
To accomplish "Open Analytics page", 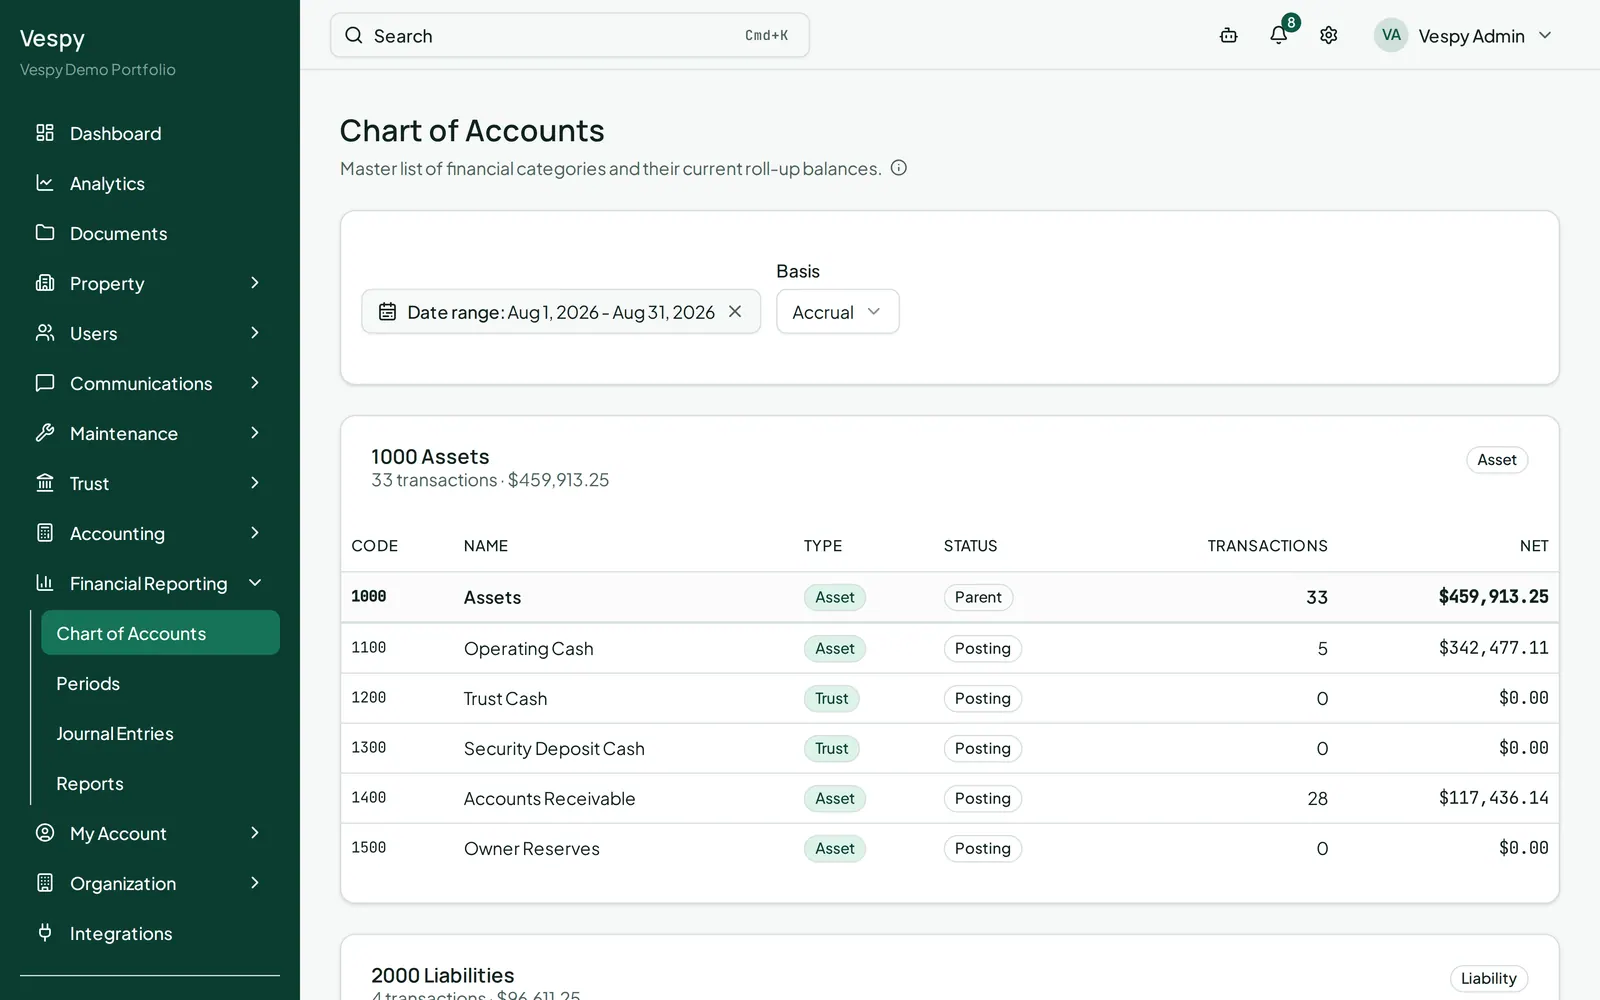I will [x=150, y=183].
